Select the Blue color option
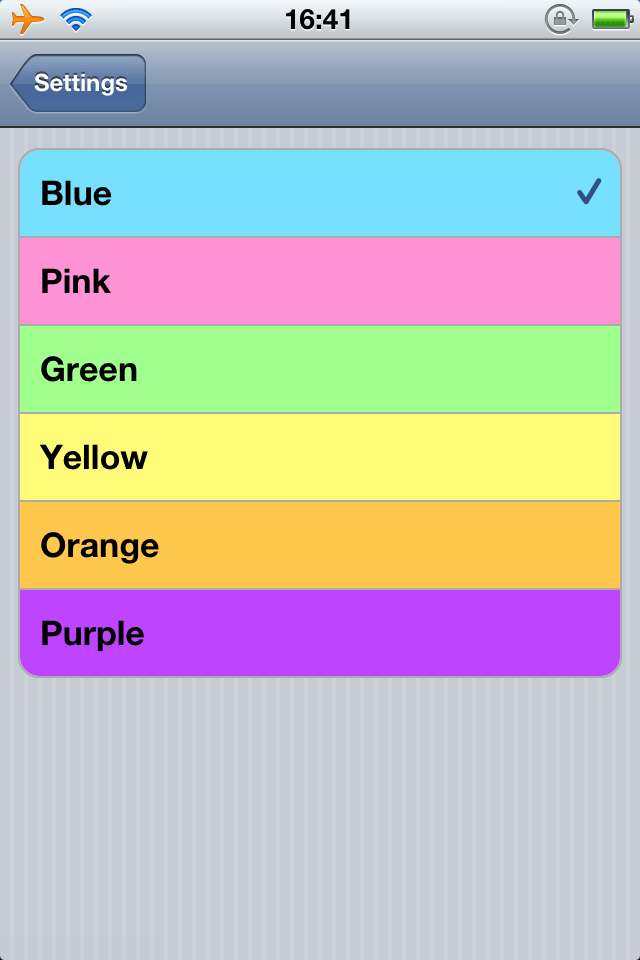 click(x=320, y=194)
